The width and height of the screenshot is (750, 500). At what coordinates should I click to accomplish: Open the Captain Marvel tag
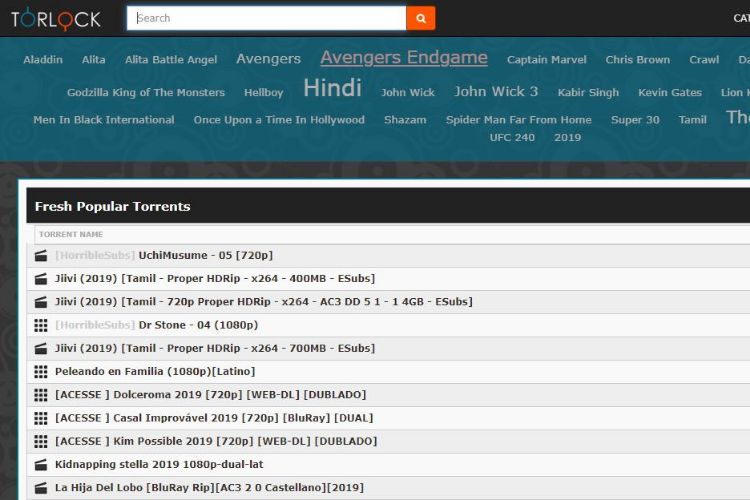[x=547, y=60]
